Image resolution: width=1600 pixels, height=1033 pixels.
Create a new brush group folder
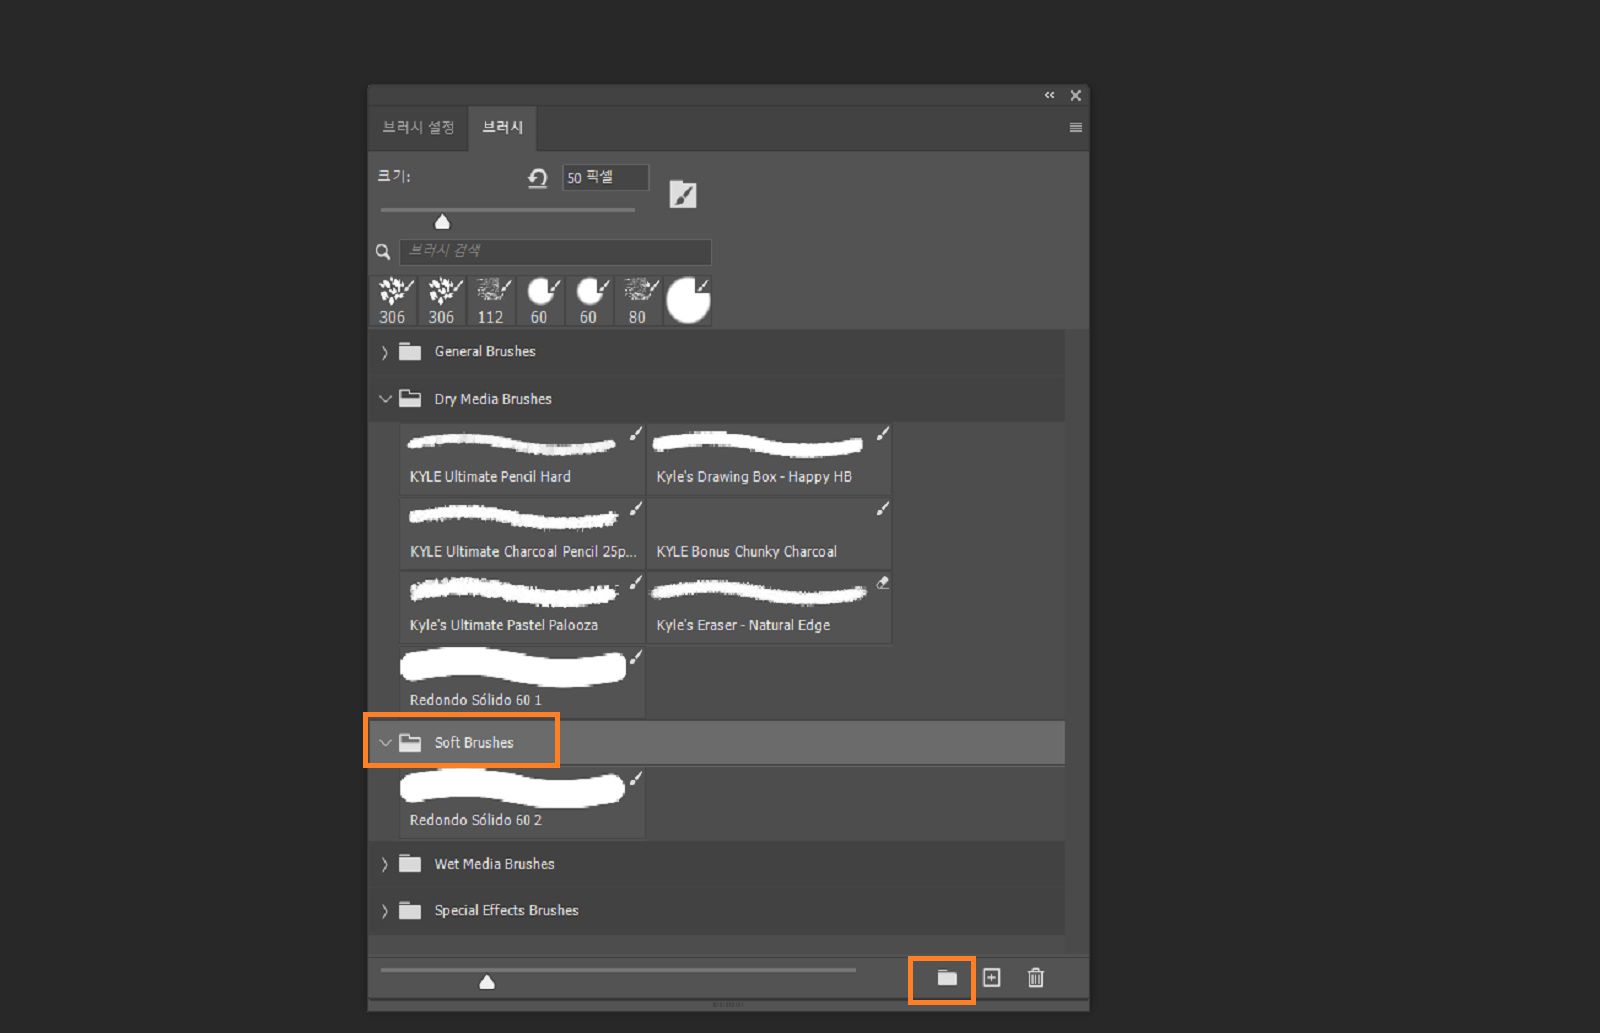(x=947, y=978)
